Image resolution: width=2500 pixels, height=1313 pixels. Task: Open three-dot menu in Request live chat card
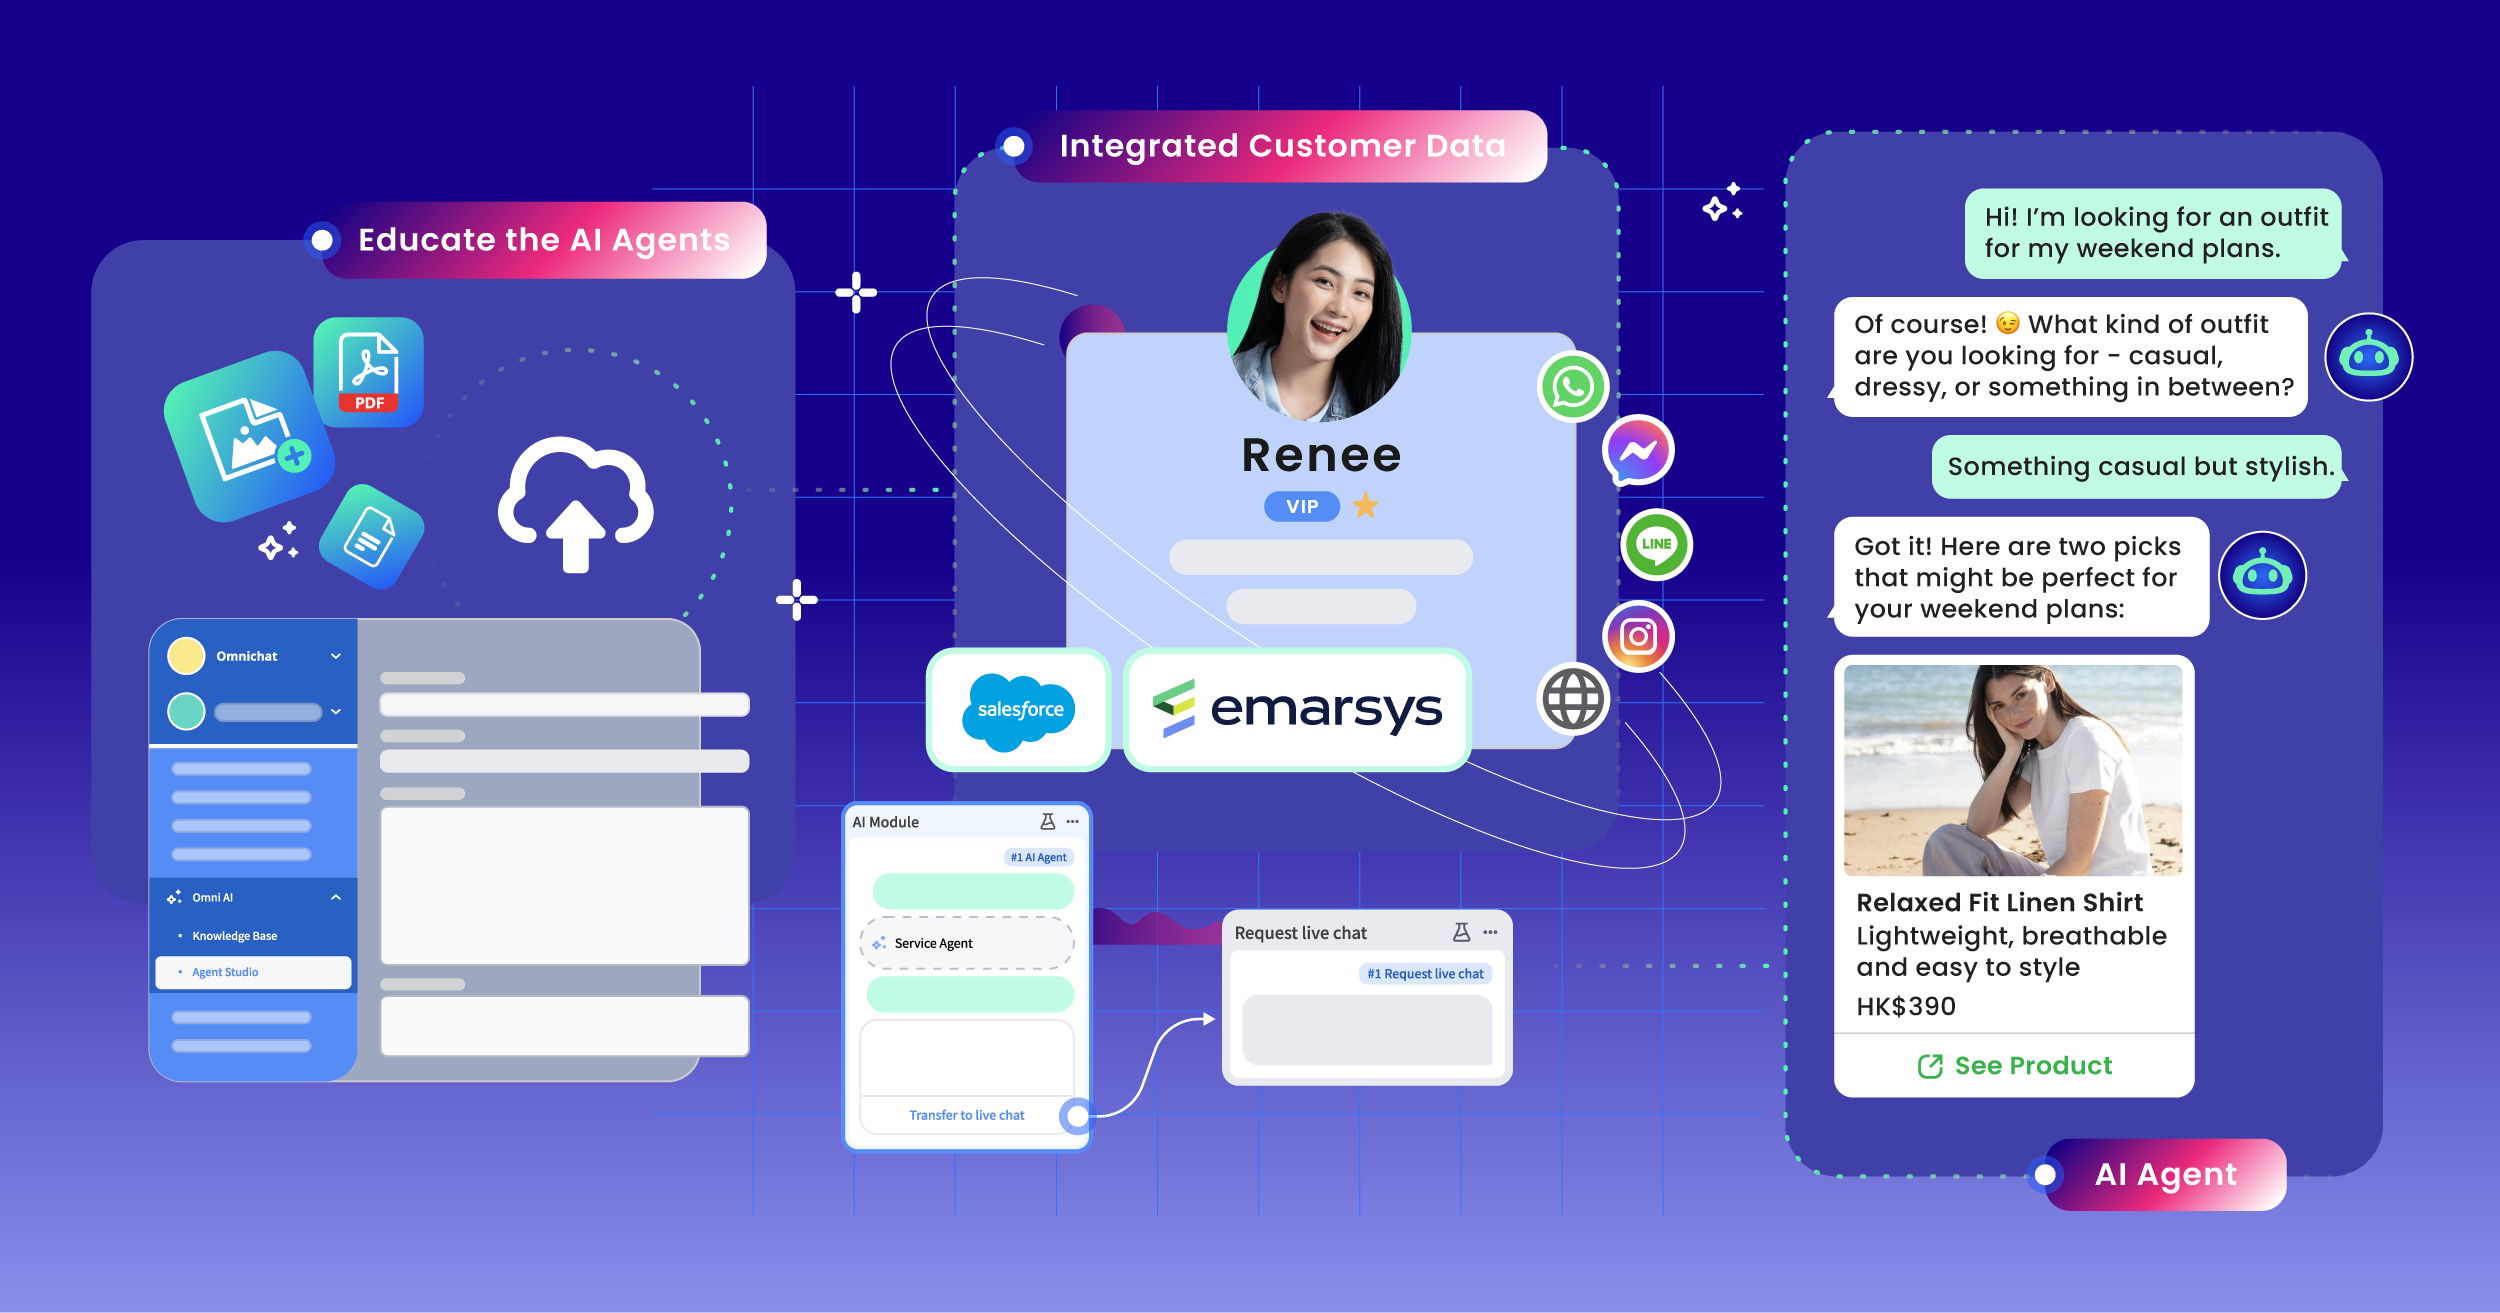click(x=1491, y=932)
